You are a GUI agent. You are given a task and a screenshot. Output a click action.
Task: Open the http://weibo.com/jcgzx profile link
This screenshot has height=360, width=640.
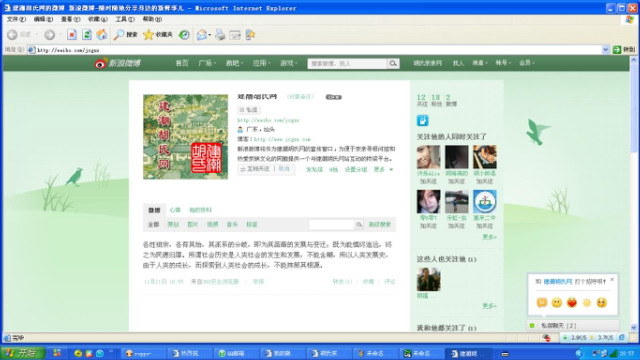268,120
